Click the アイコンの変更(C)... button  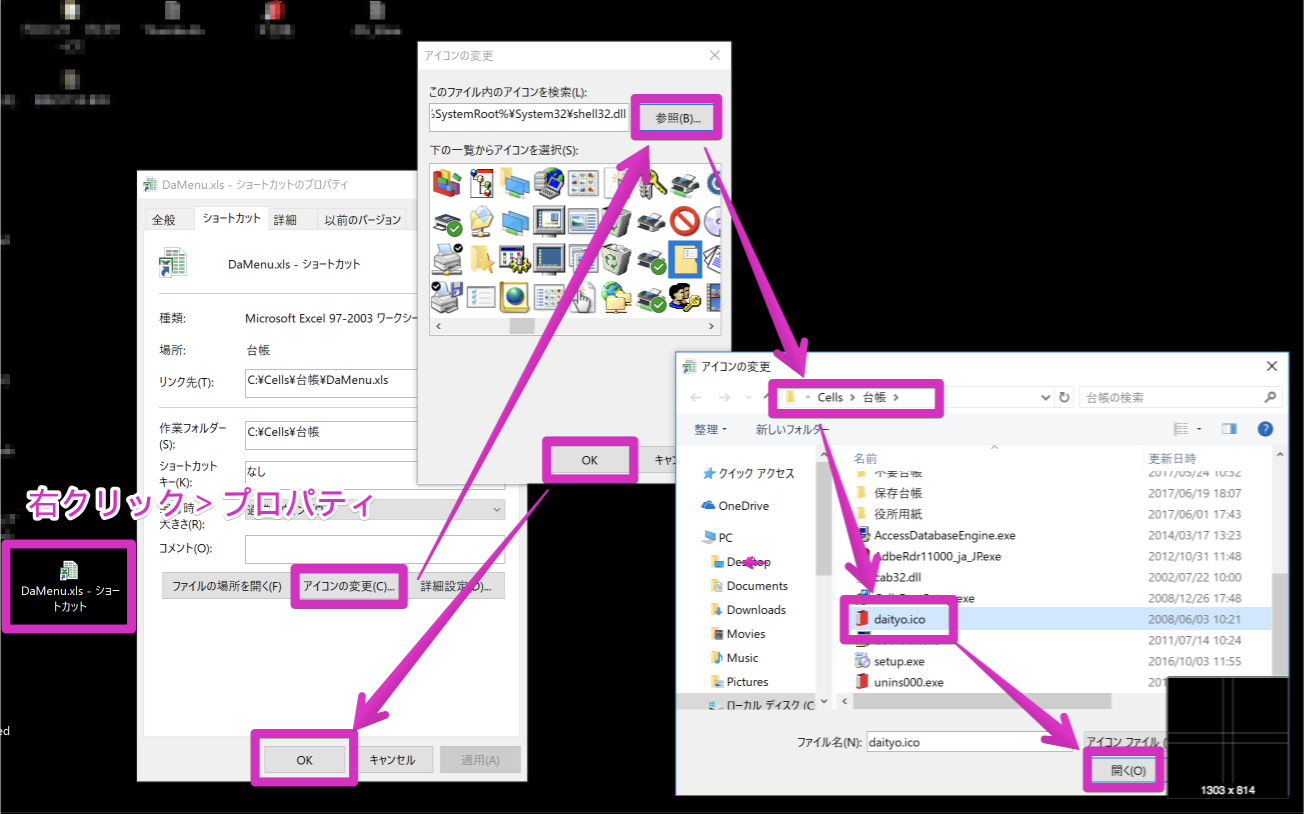(x=349, y=586)
